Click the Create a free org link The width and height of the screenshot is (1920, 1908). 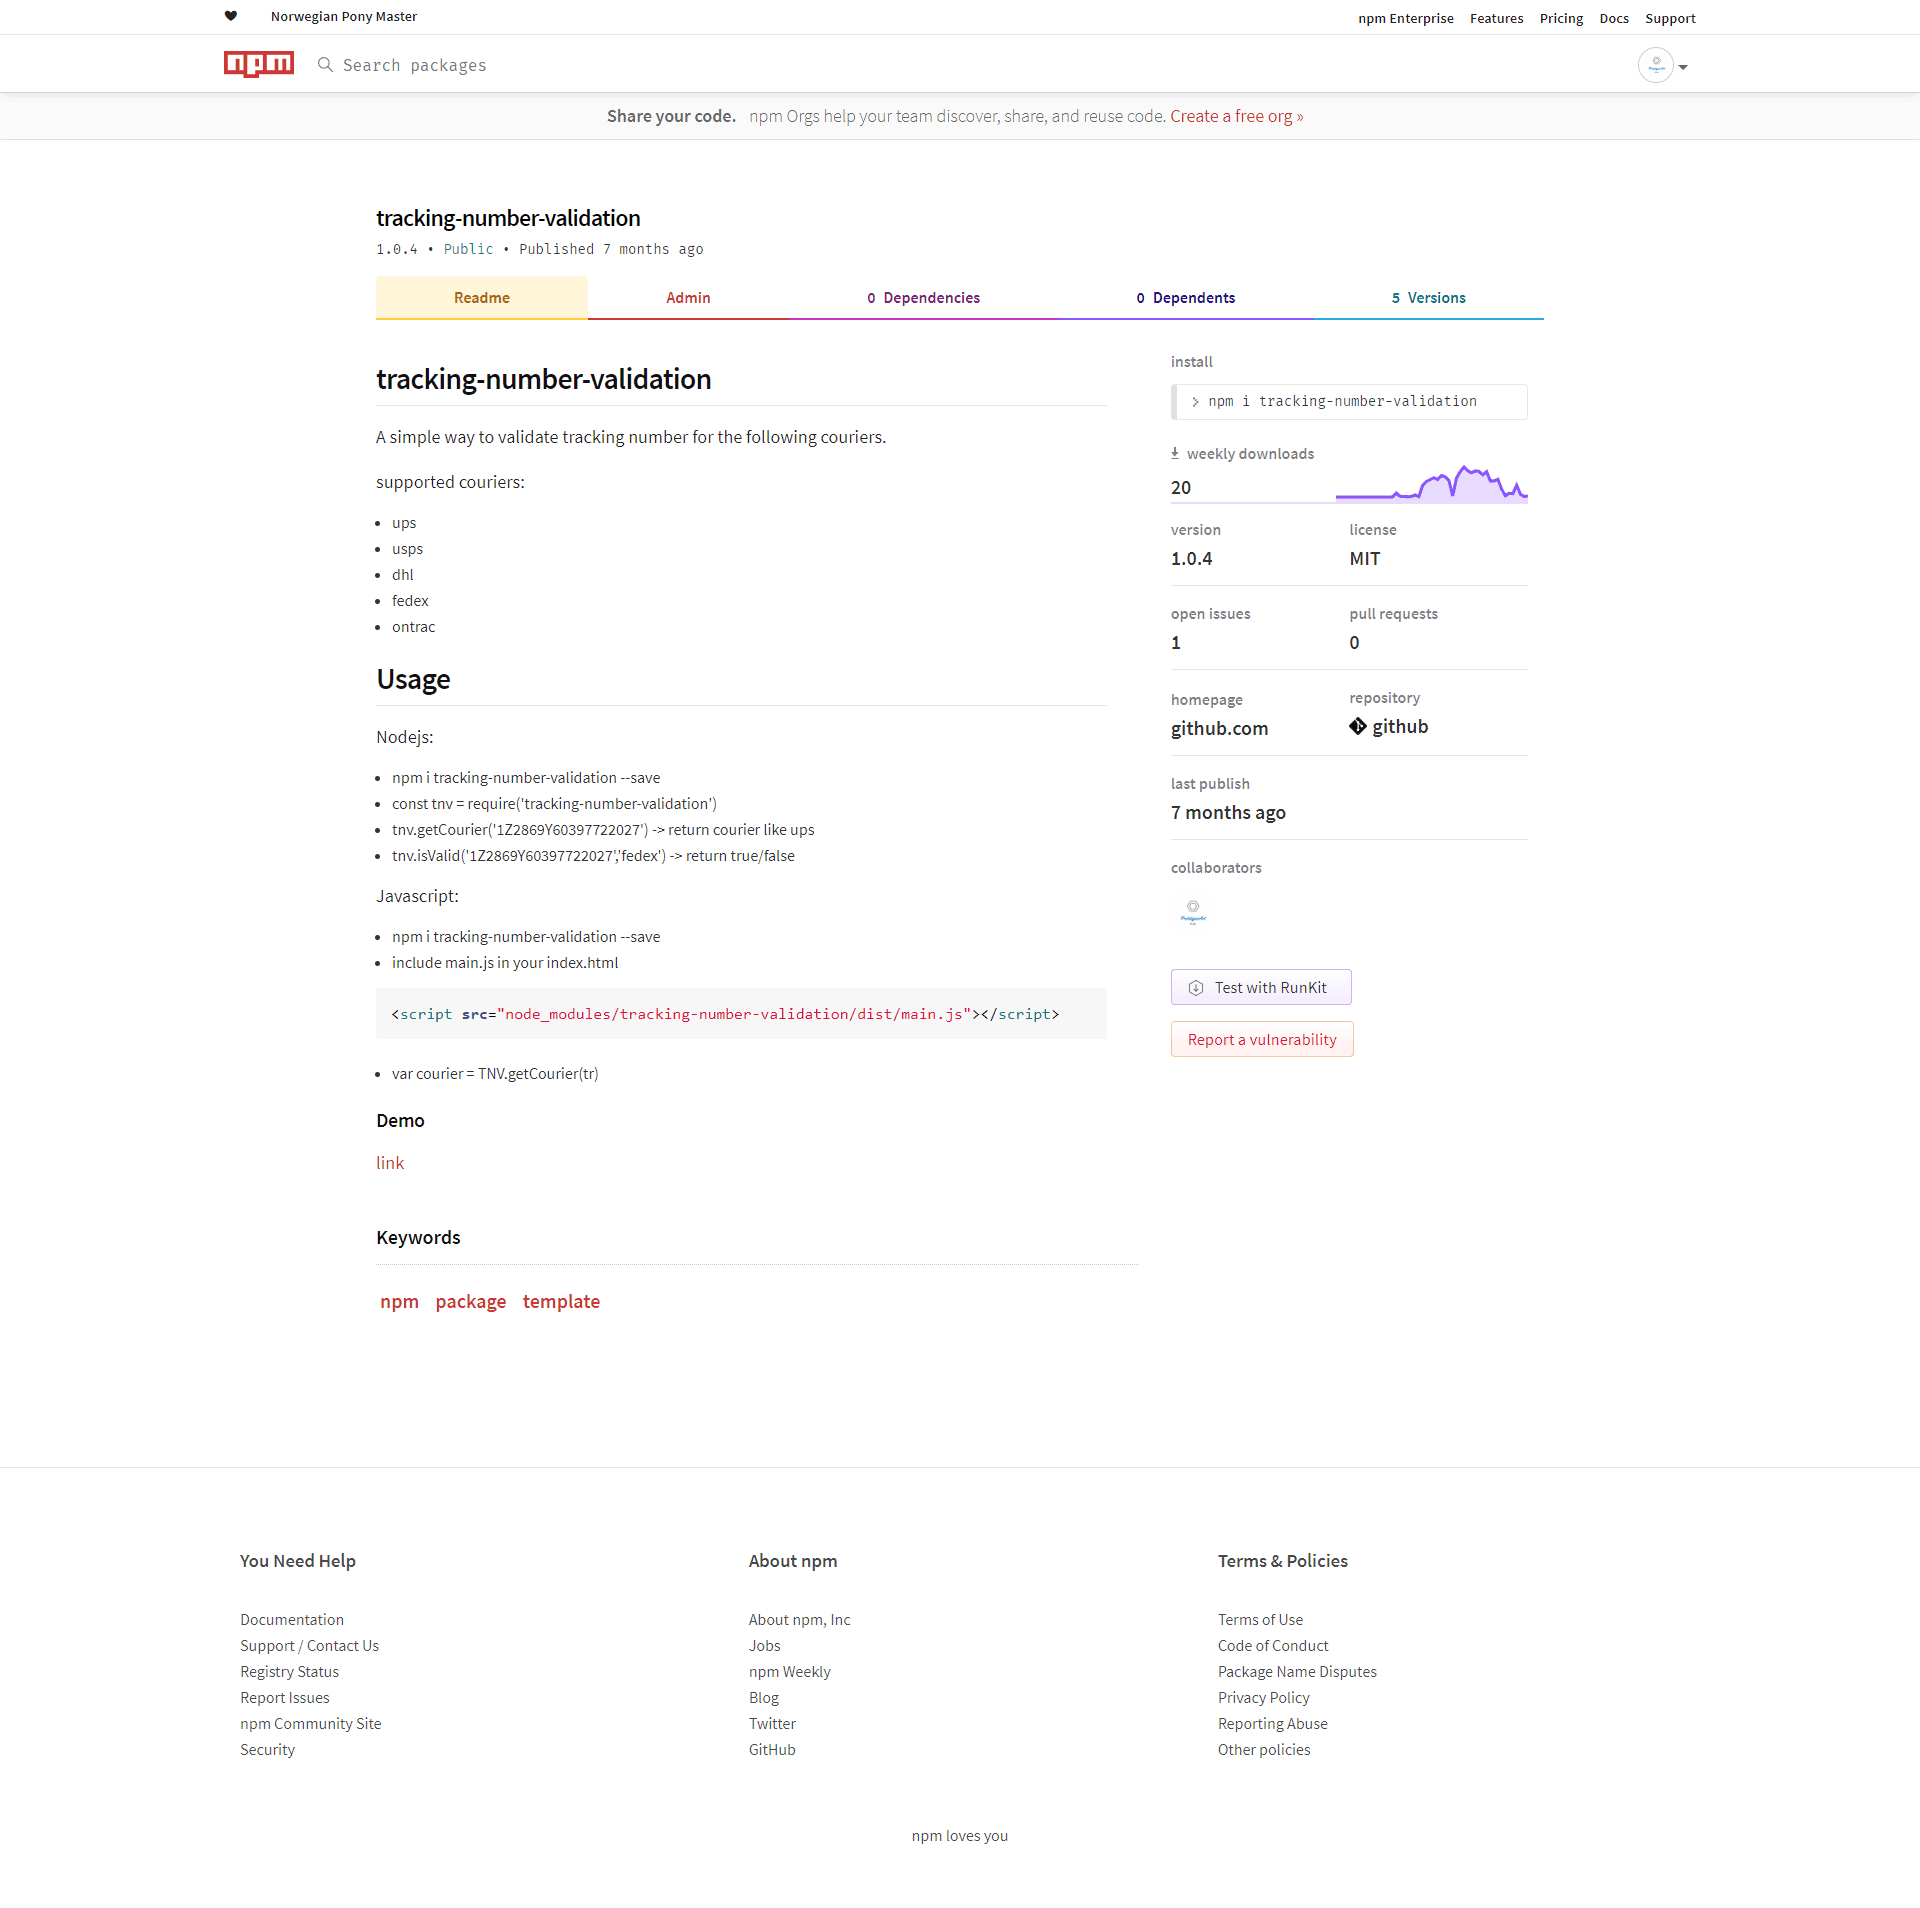1236,115
